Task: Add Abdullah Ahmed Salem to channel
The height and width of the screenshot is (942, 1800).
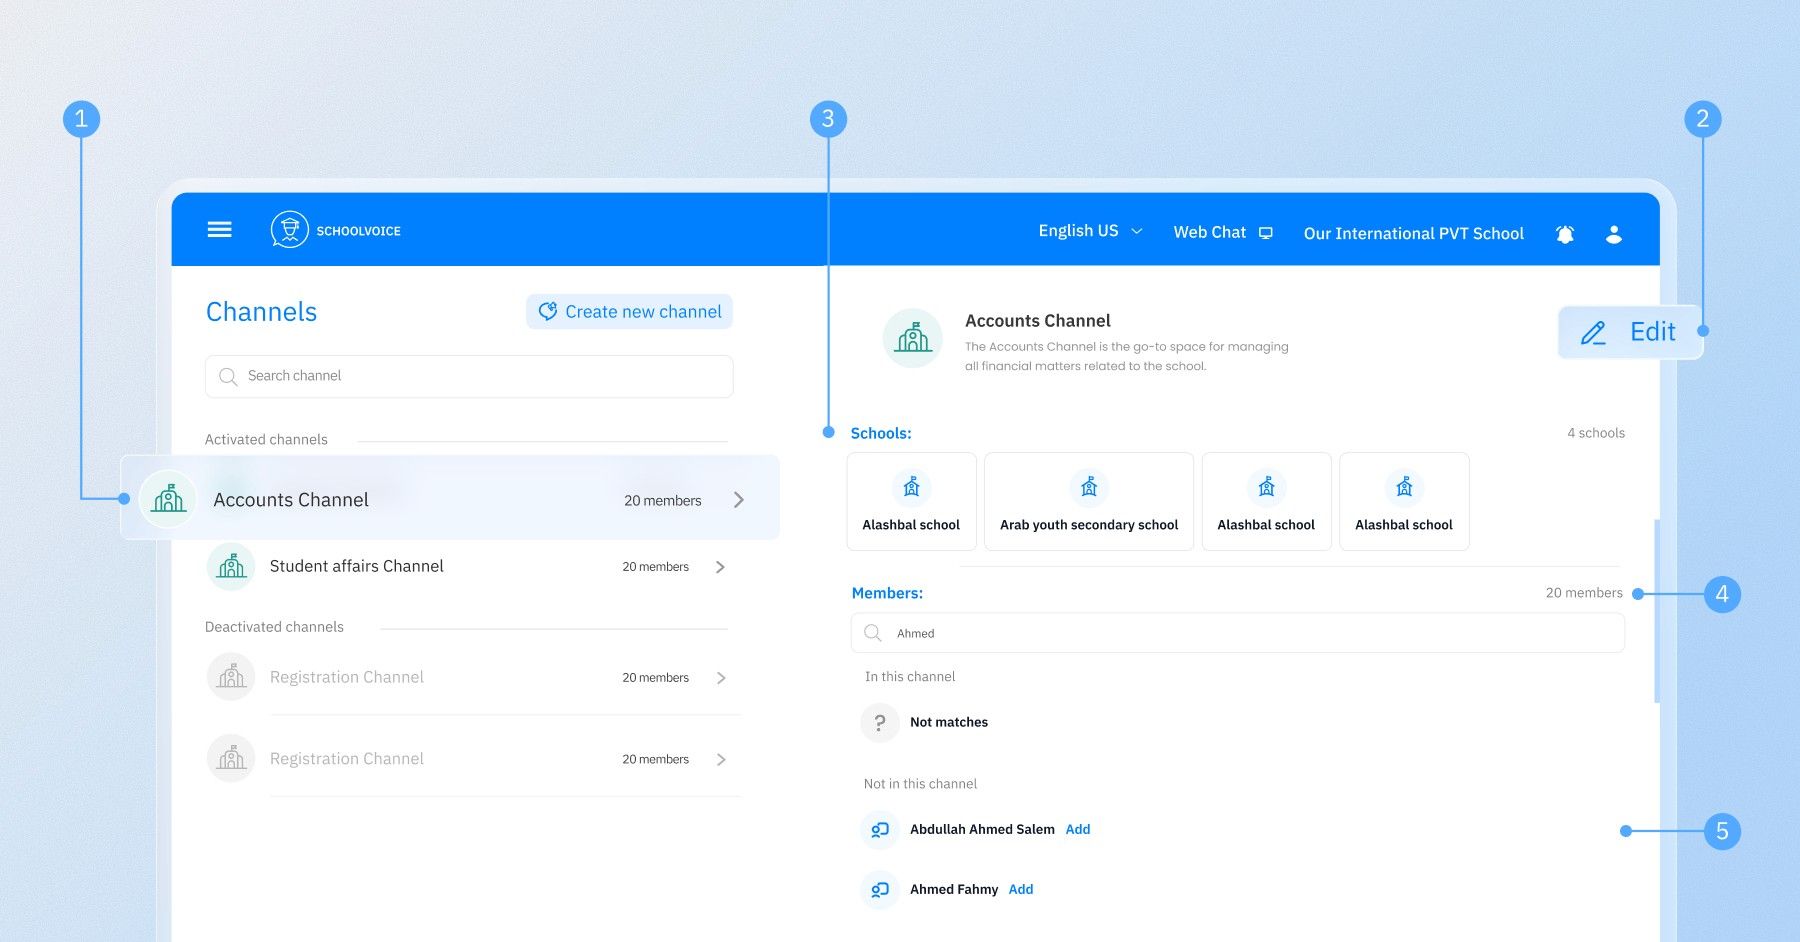Action: tap(1078, 830)
